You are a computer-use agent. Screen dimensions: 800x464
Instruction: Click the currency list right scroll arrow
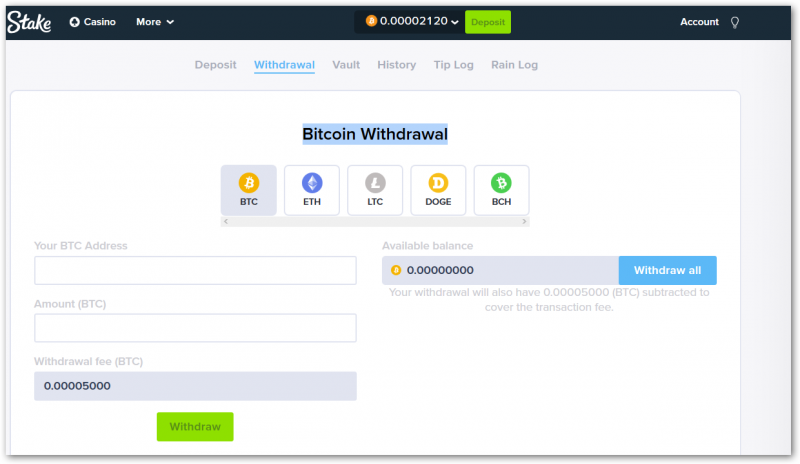pyautogui.click(x=524, y=222)
